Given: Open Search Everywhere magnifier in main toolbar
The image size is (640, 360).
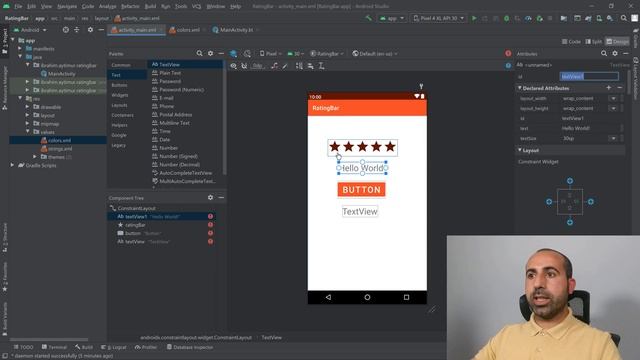Looking at the screenshot, I should [624, 18].
